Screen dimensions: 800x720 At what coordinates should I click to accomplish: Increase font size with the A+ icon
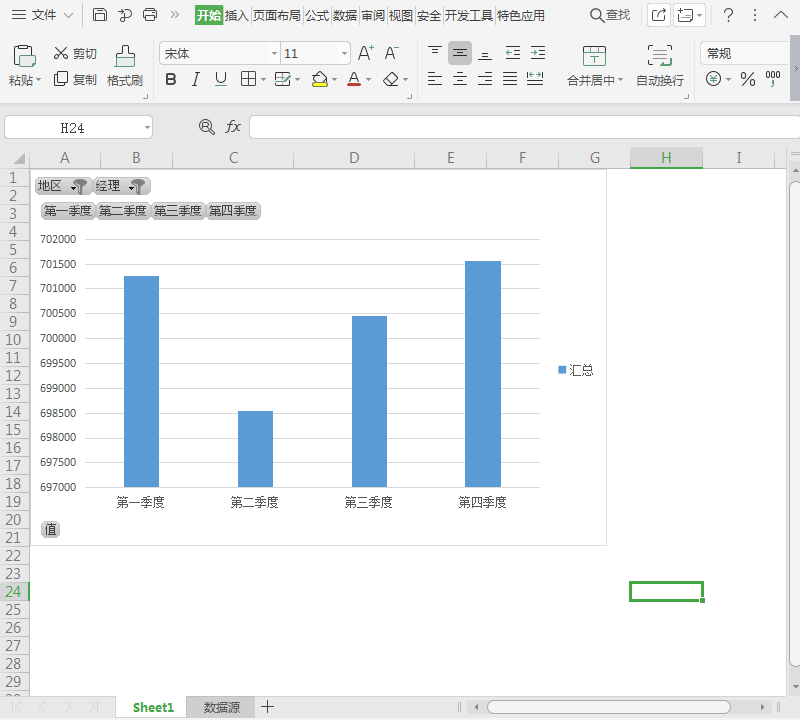pos(366,53)
